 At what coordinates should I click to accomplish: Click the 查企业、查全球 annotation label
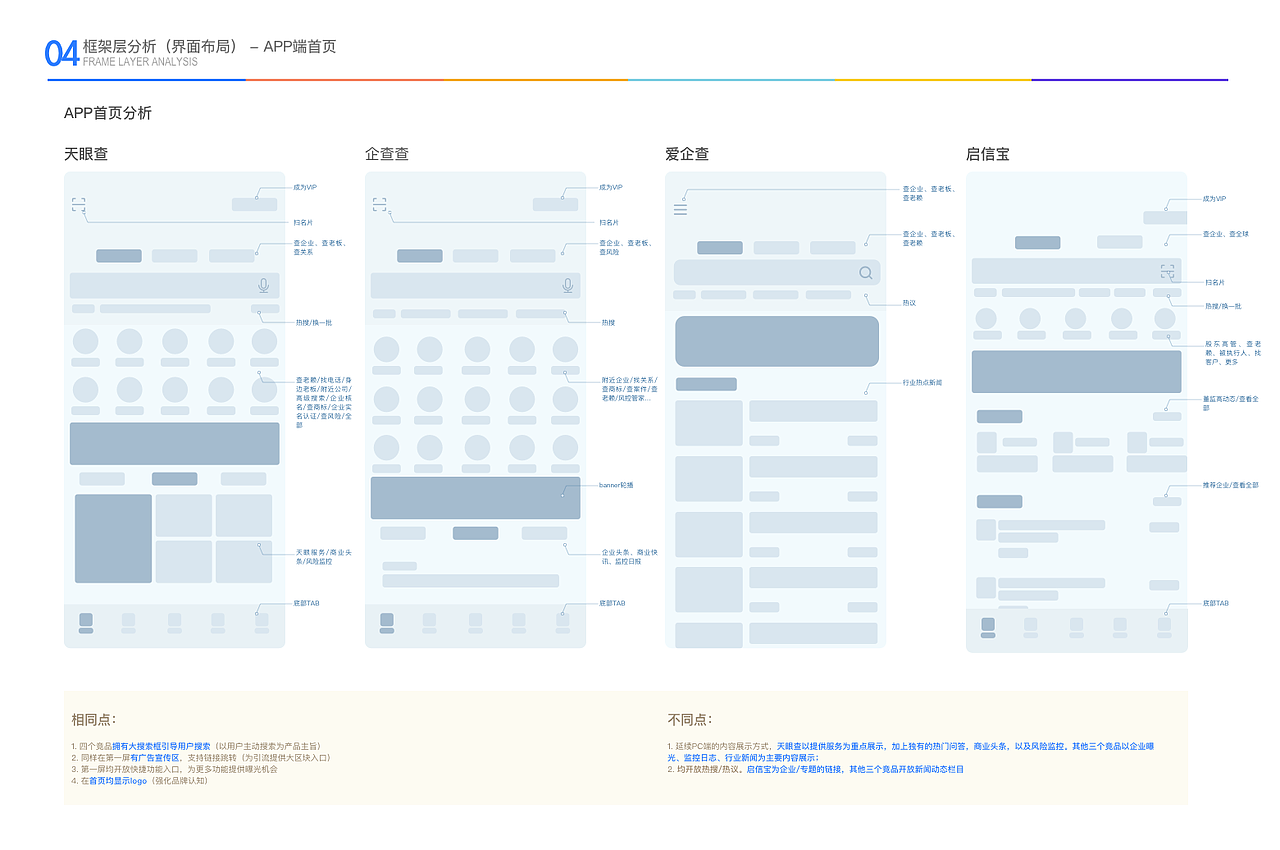point(1225,234)
